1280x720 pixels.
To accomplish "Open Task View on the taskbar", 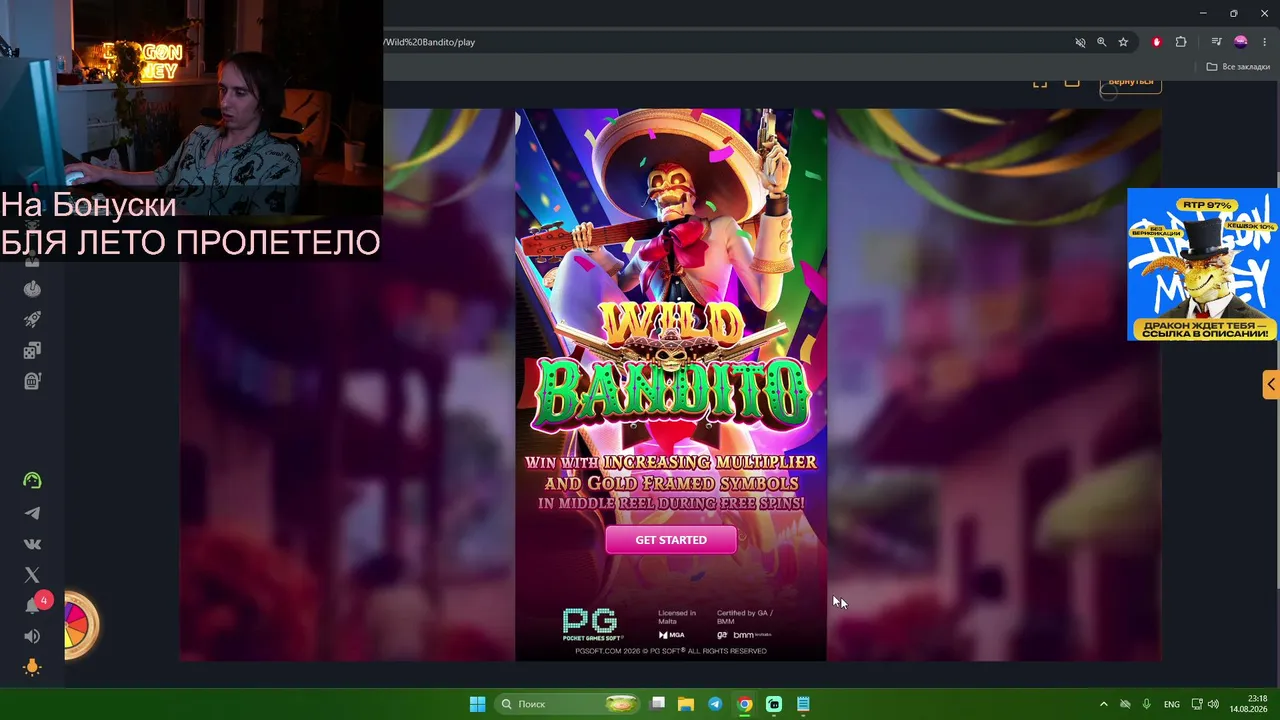I will (x=658, y=704).
